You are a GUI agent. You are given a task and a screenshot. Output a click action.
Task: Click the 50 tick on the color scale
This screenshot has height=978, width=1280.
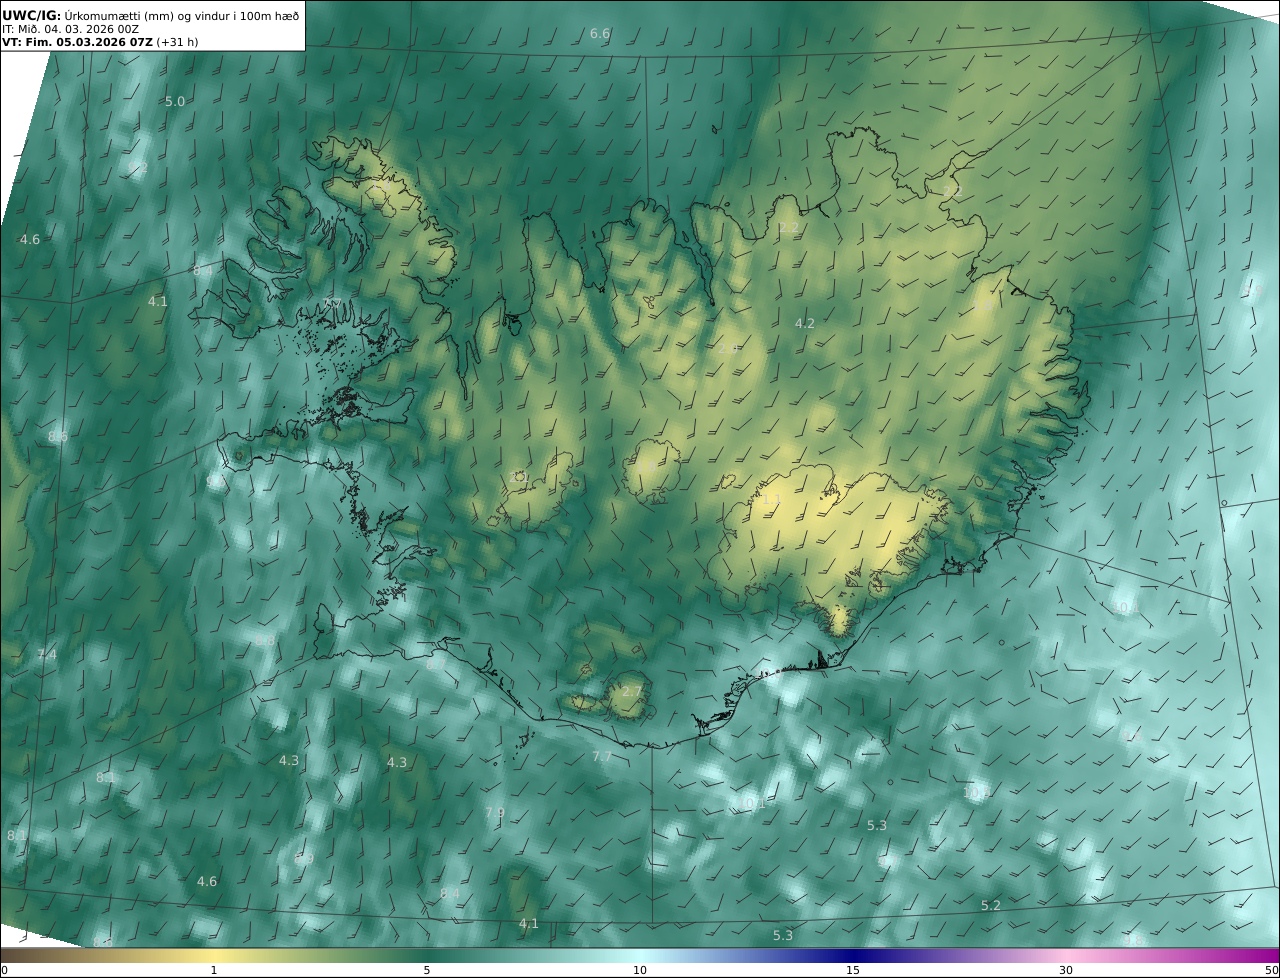[x=1271, y=970]
